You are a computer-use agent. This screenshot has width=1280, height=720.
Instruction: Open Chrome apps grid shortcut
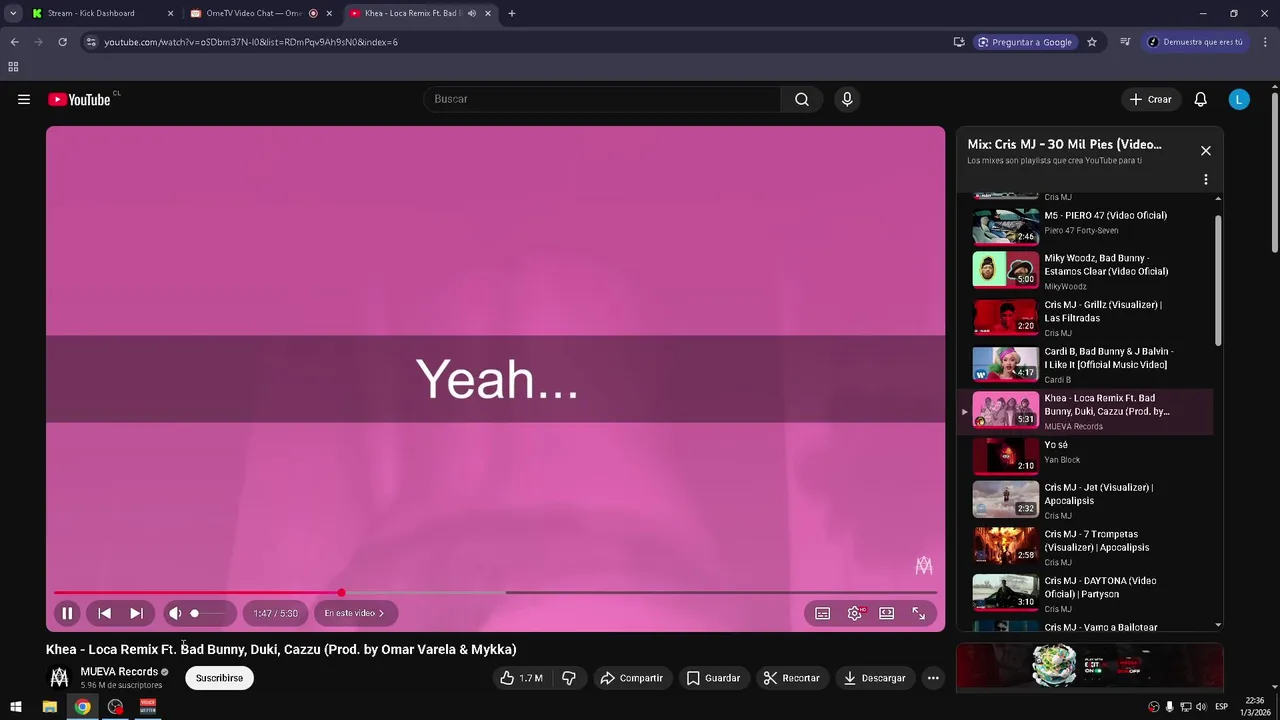point(13,67)
